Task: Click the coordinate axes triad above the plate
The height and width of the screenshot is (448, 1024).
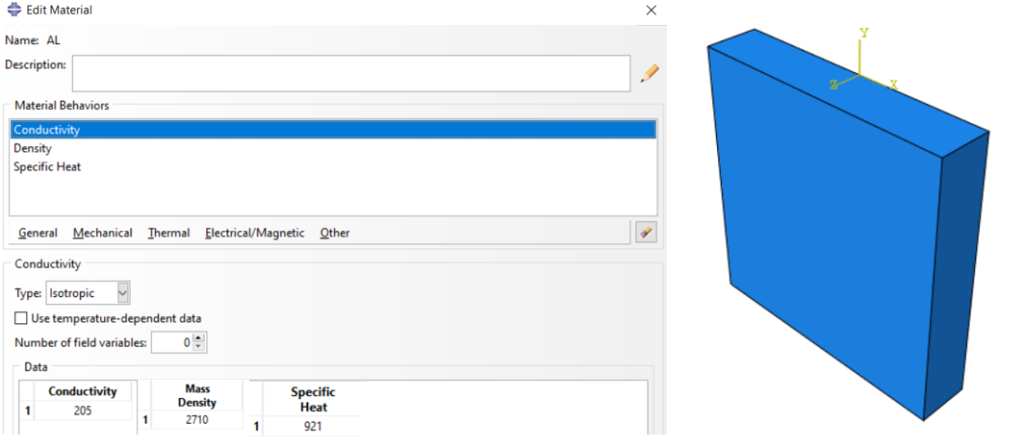Action: [x=863, y=61]
